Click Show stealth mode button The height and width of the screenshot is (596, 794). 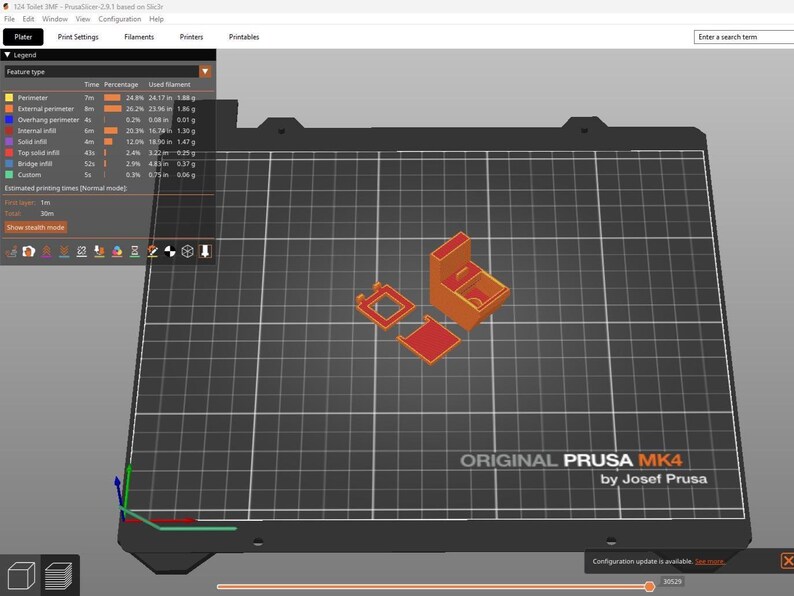pyautogui.click(x=35, y=227)
